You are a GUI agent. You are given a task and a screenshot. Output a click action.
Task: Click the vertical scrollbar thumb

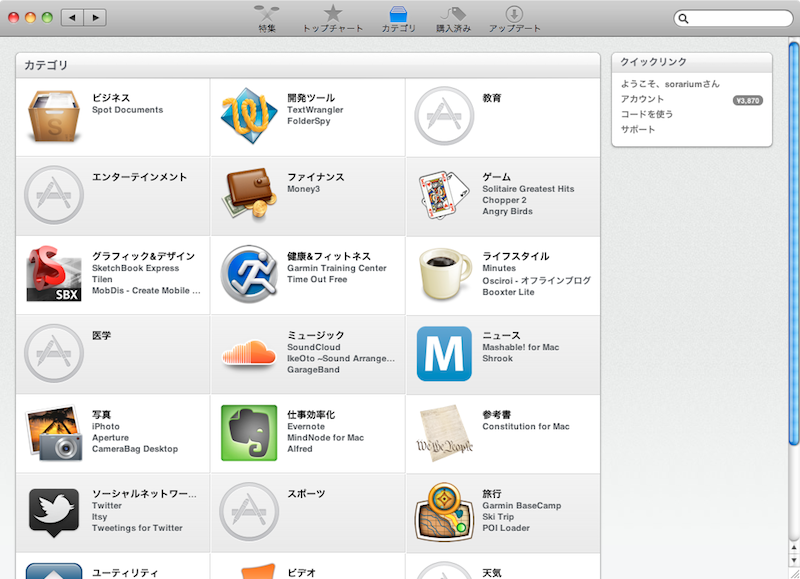(x=794, y=244)
